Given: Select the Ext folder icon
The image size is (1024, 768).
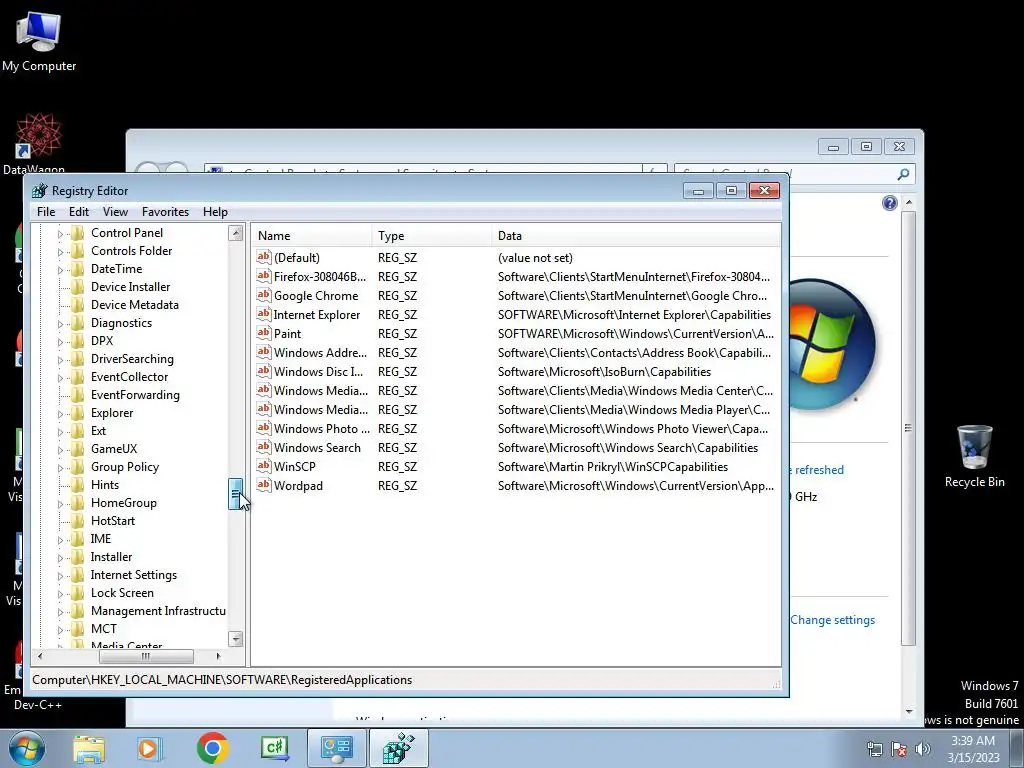Looking at the screenshot, I should point(78,431).
